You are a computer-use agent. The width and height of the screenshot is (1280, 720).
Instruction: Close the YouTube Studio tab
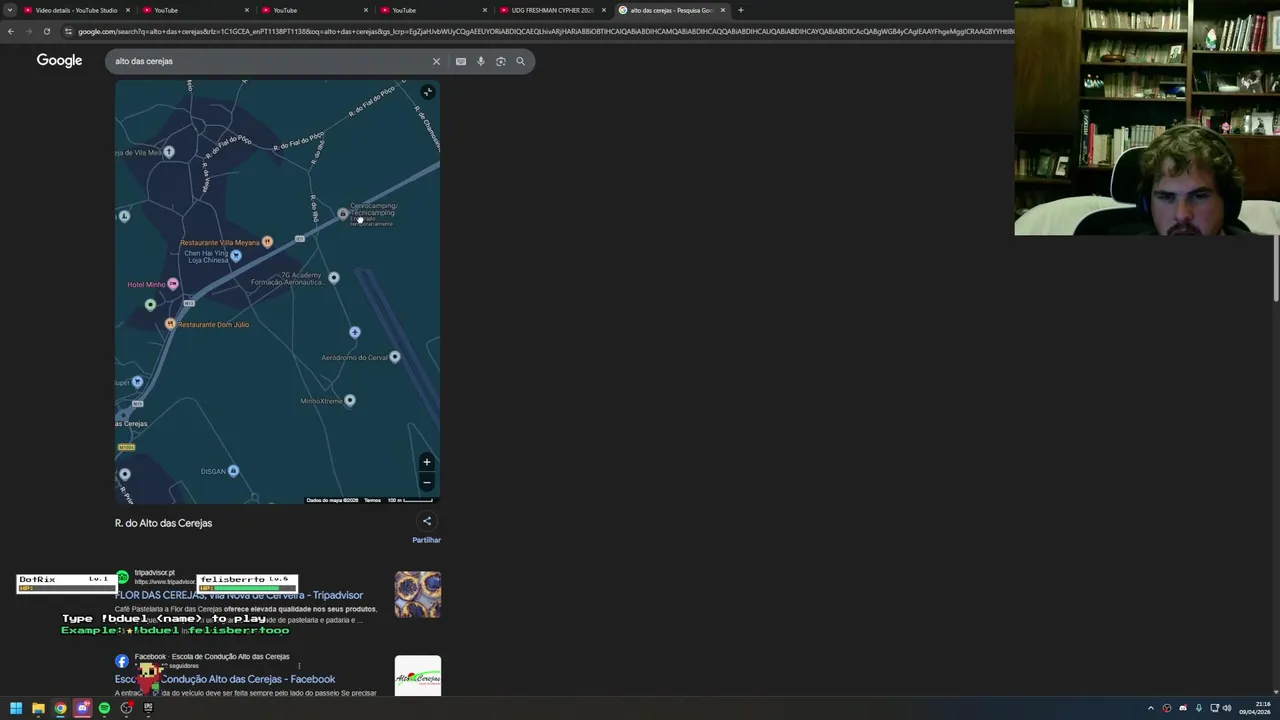tap(127, 10)
